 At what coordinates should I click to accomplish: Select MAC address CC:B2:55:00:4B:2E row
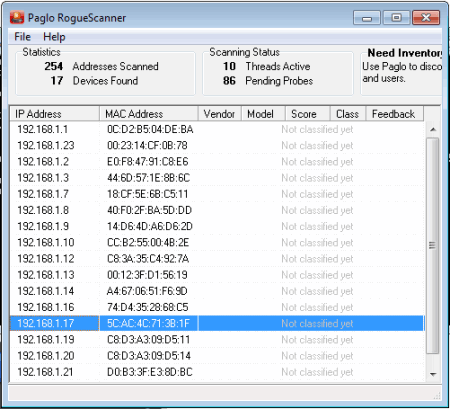coord(217,242)
